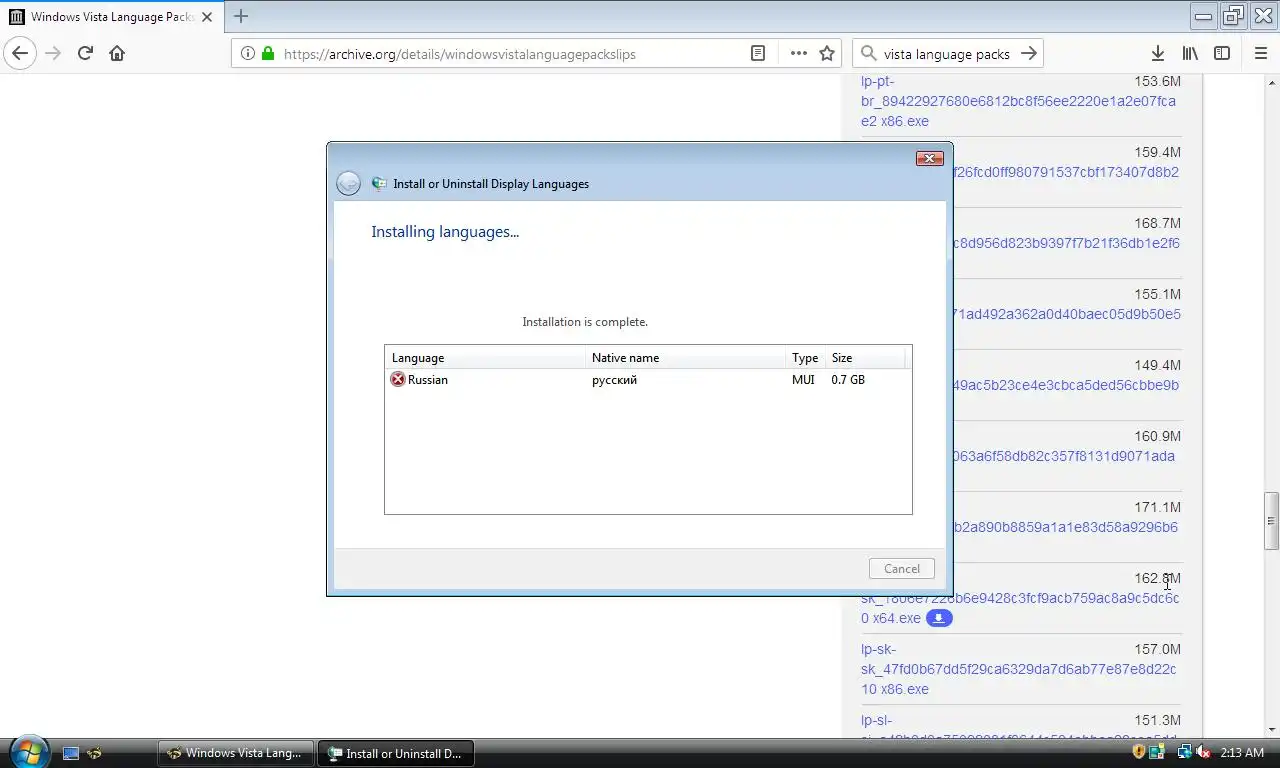Select the Russian language row

point(647,379)
